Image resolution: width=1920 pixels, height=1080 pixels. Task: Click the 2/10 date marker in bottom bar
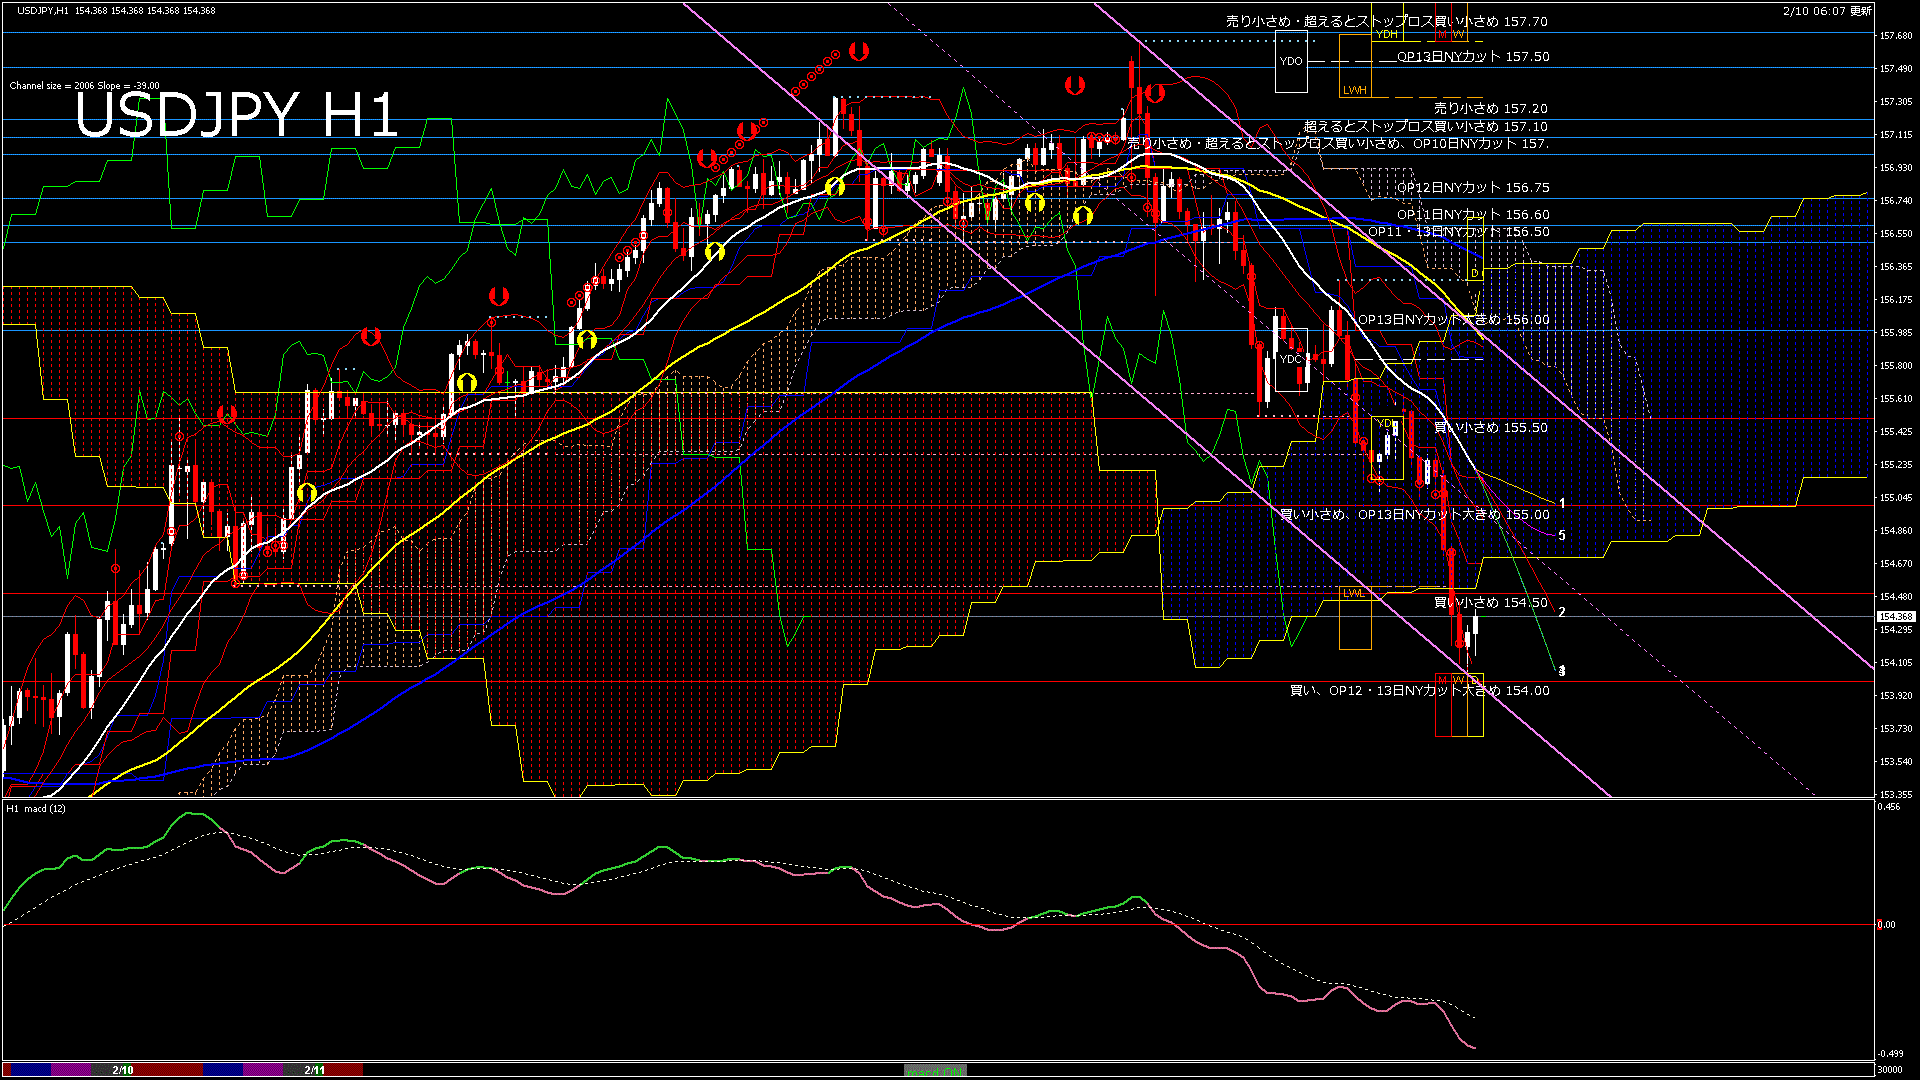(123, 1070)
